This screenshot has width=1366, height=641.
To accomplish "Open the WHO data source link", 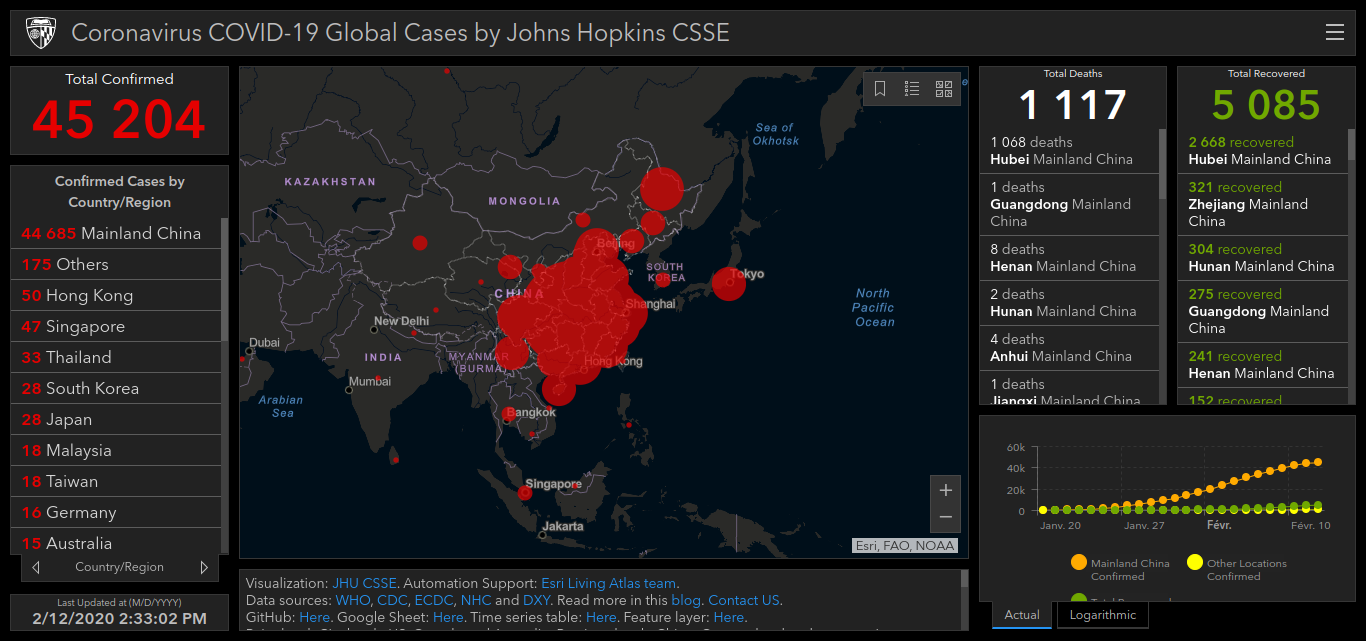I will pos(353,600).
